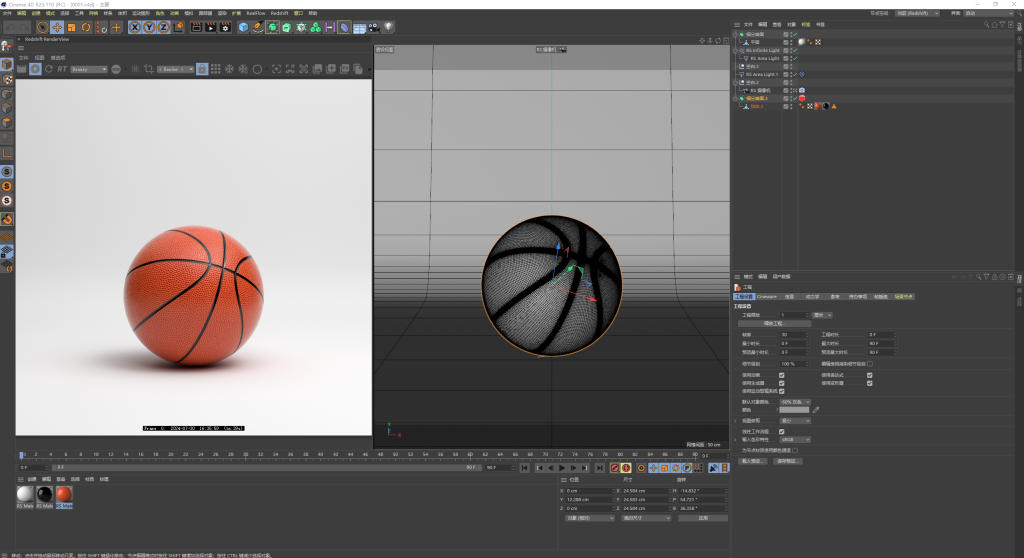Add a Camera object from toolbar
This screenshot has width=1024, height=558.
click(x=373, y=27)
